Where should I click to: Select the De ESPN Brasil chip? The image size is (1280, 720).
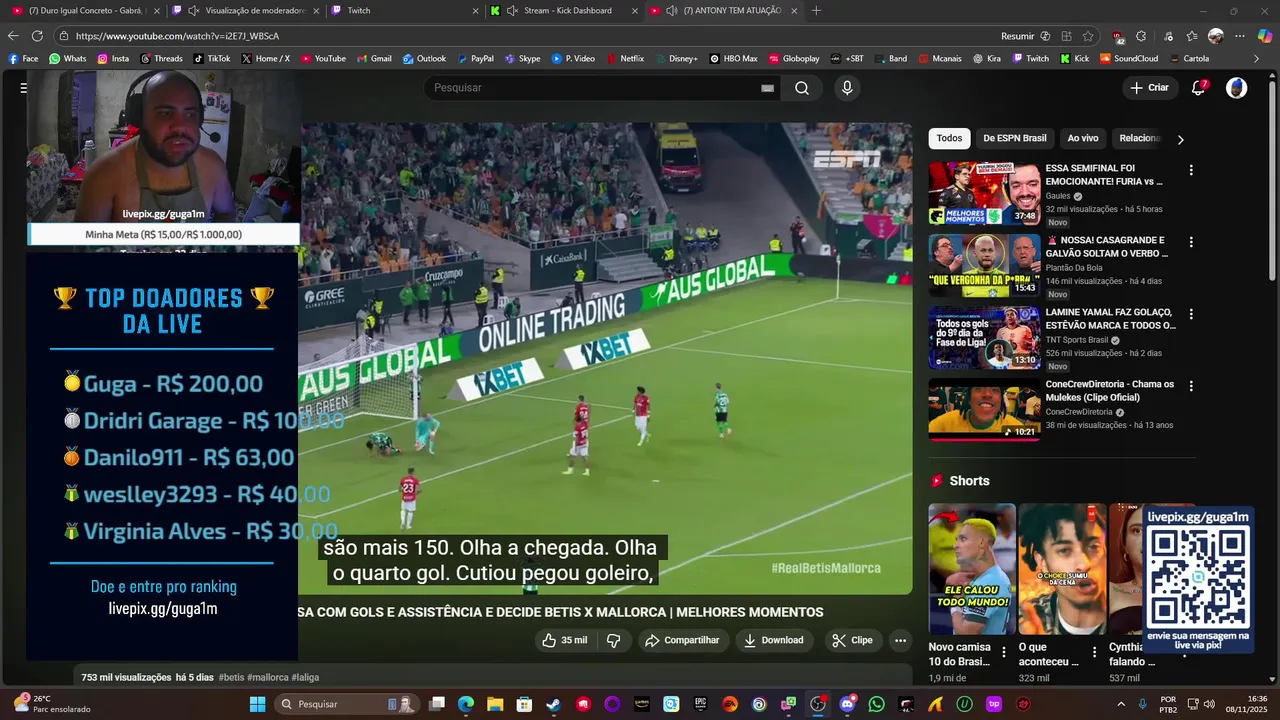[x=1014, y=139]
